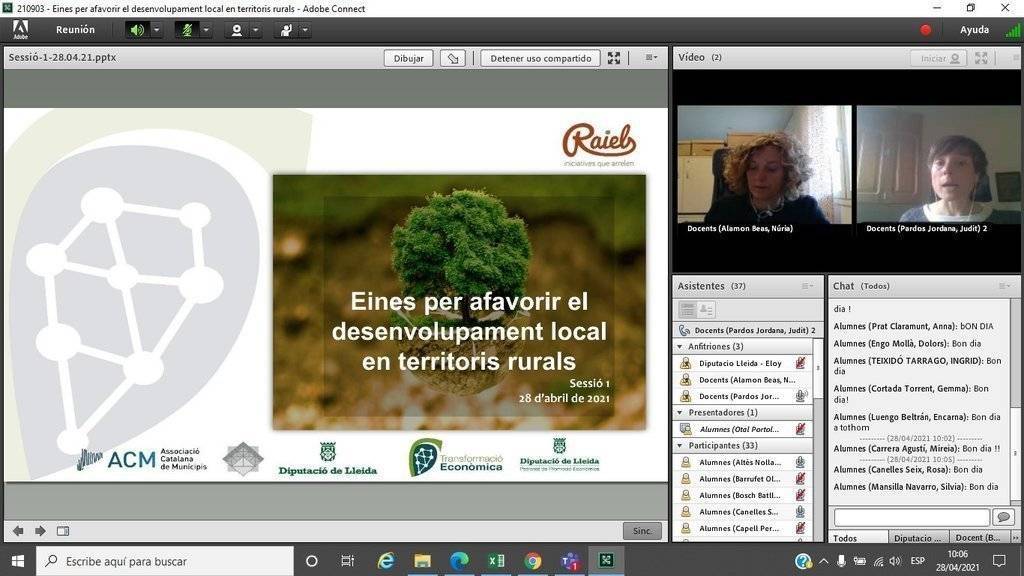Open the speaker volume dropdown arrow
This screenshot has height=576, width=1024.
tap(154, 29)
